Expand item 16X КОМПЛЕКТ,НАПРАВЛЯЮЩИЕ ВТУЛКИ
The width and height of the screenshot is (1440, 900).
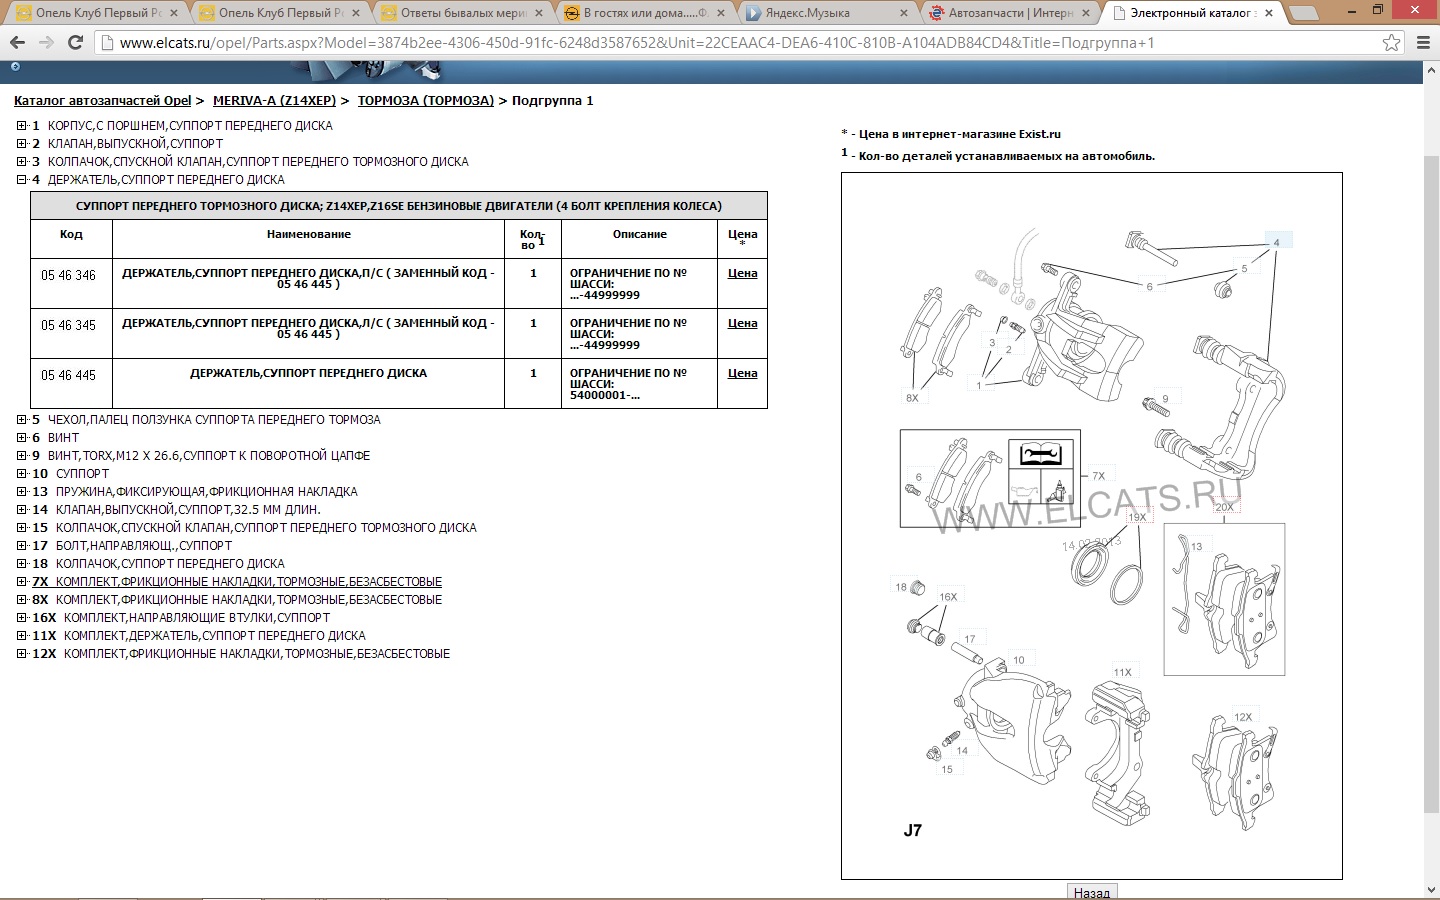[x=22, y=618]
